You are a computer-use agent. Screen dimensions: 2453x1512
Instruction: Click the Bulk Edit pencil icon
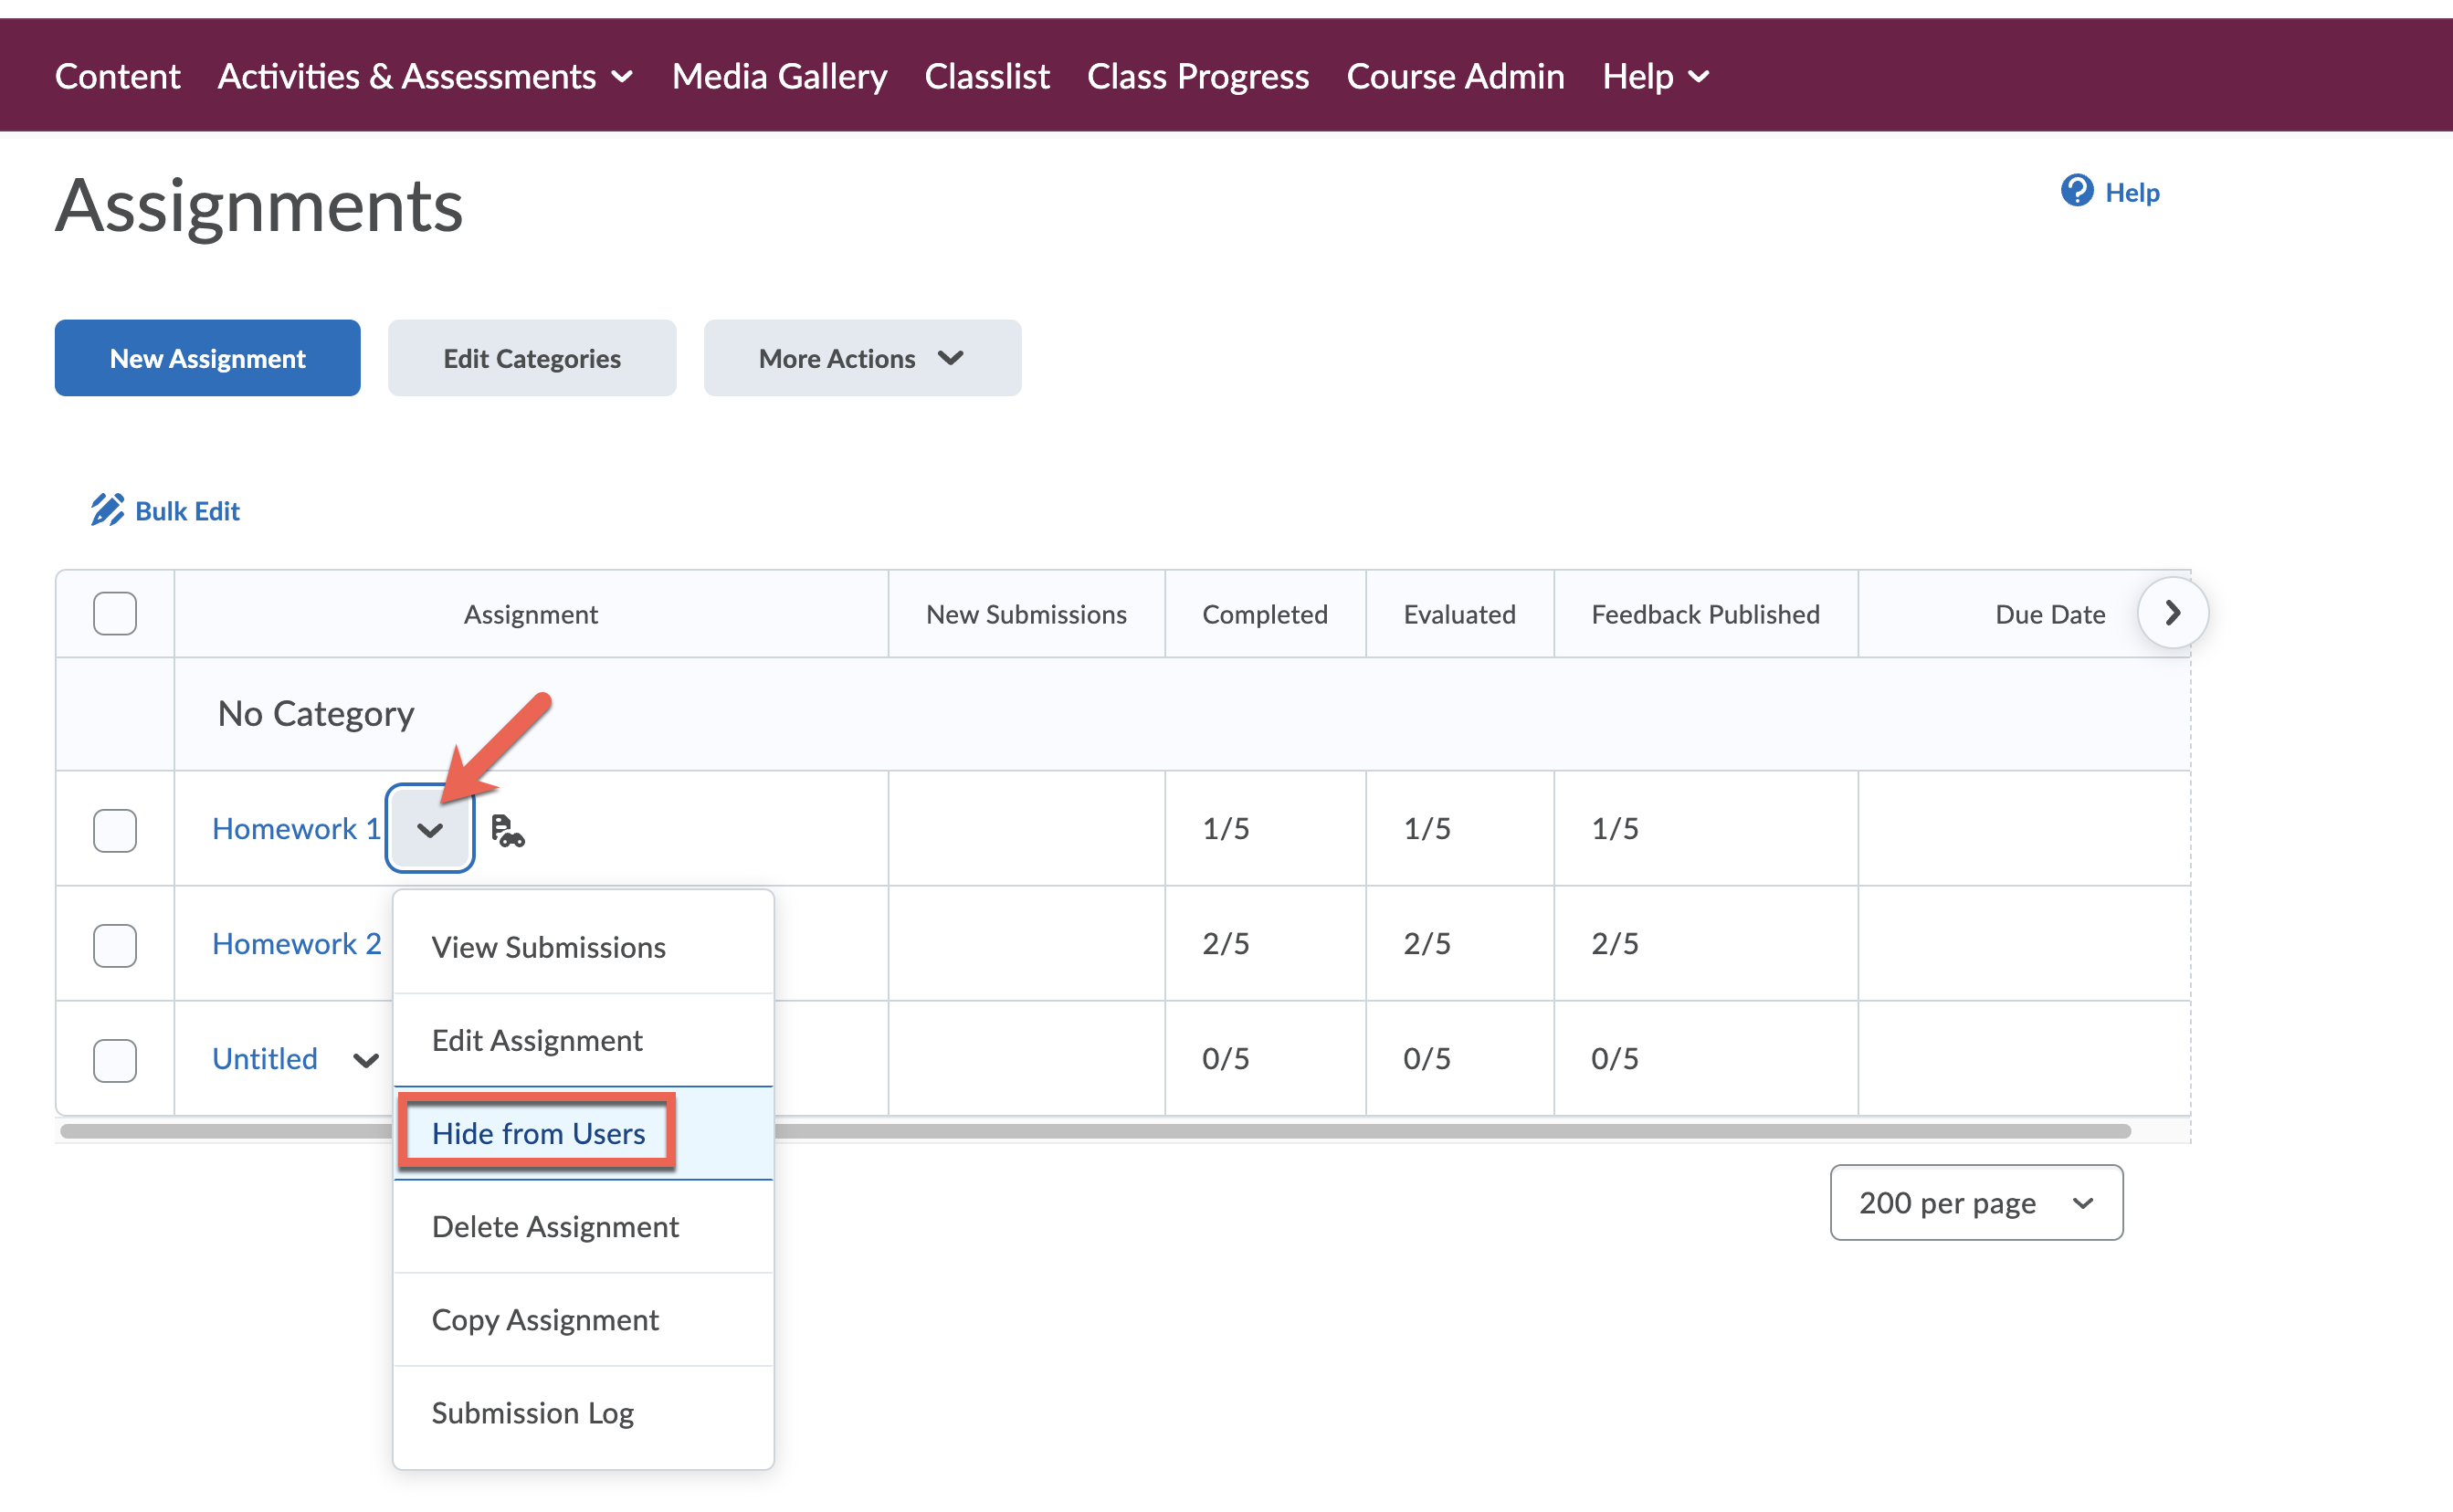(x=107, y=510)
